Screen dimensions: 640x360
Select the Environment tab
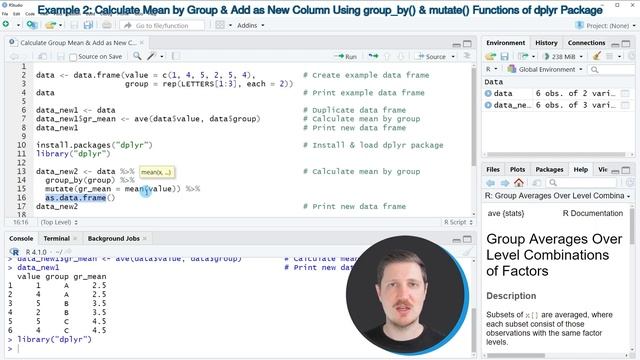(505, 43)
